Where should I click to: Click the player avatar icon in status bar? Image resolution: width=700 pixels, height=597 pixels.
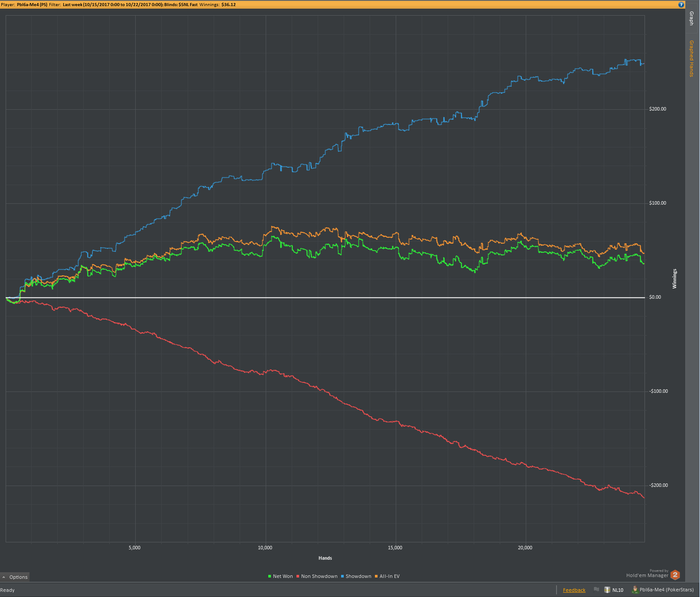tap(635, 589)
